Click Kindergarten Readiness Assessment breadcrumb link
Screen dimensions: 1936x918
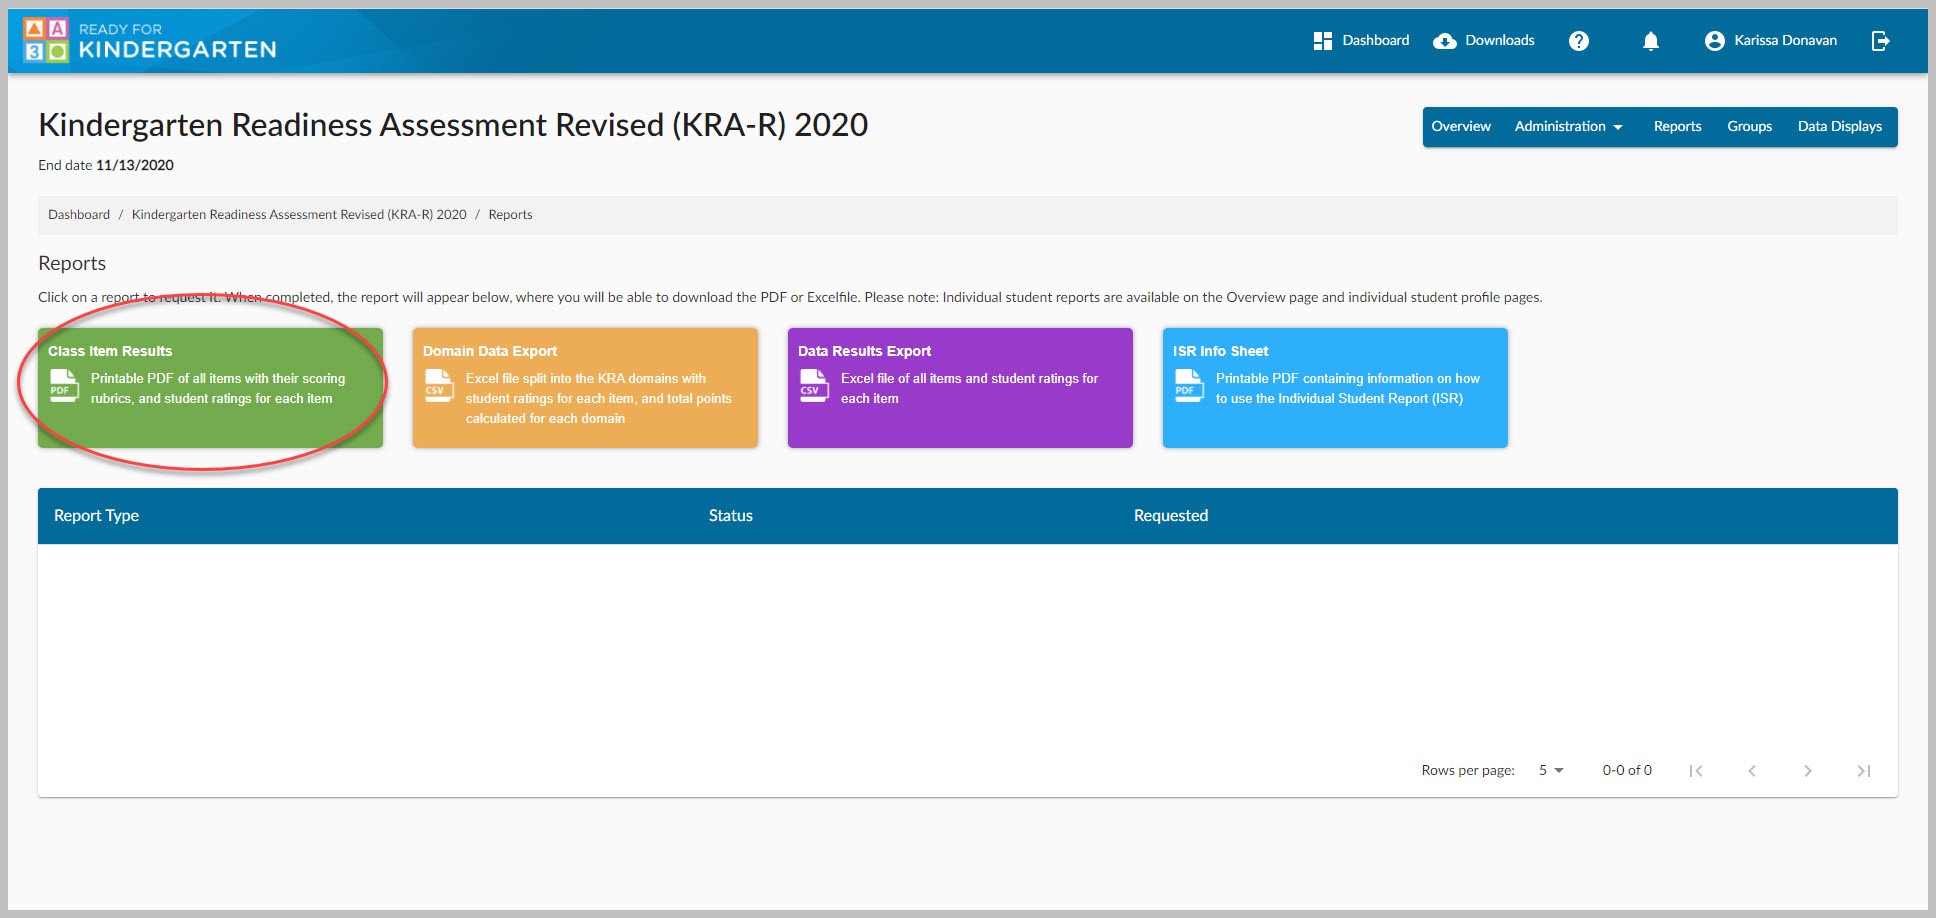(x=299, y=215)
